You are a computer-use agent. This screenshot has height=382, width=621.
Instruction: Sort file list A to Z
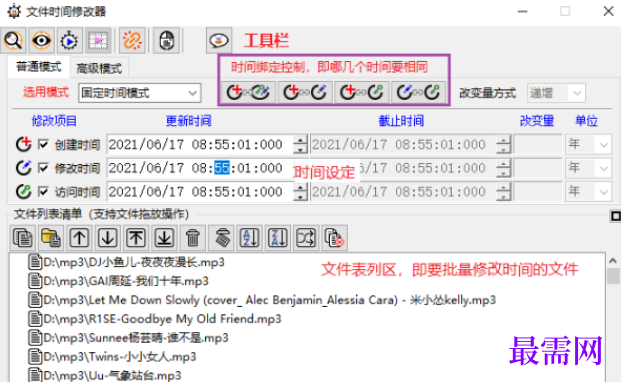[250, 238]
